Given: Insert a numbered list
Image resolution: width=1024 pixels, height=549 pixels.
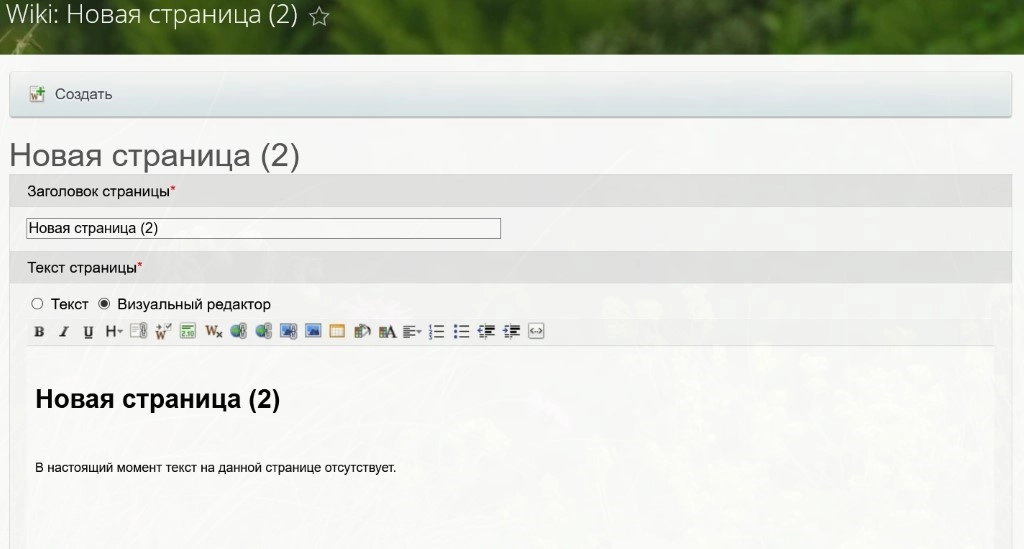Looking at the screenshot, I should (x=436, y=332).
